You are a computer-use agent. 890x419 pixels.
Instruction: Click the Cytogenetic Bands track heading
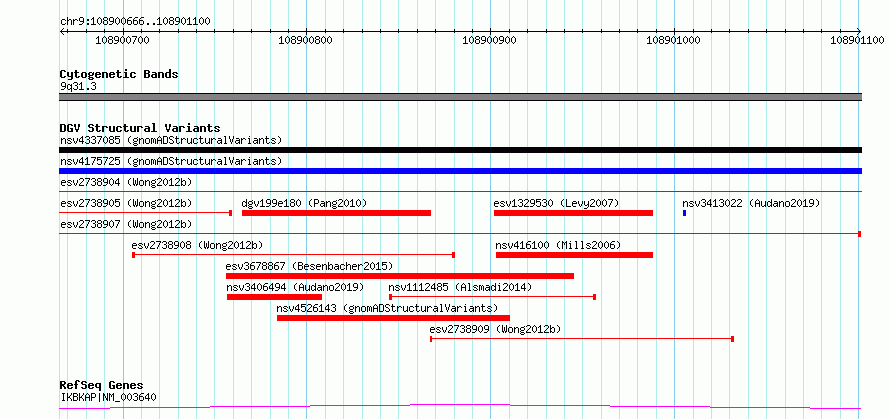[119, 74]
